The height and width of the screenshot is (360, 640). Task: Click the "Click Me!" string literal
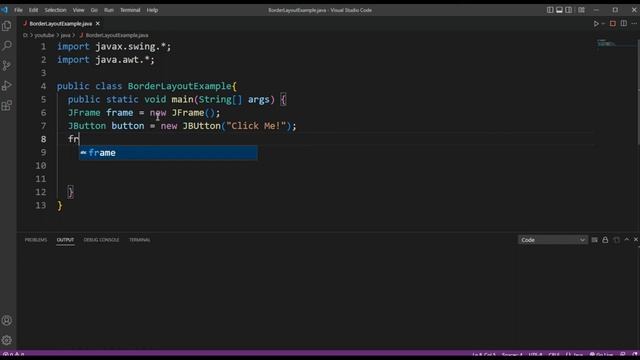256,126
